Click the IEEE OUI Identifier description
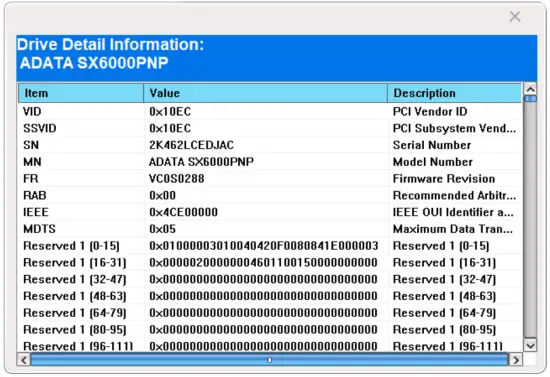Image resolution: width=550 pixels, height=377 pixels. (453, 212)
